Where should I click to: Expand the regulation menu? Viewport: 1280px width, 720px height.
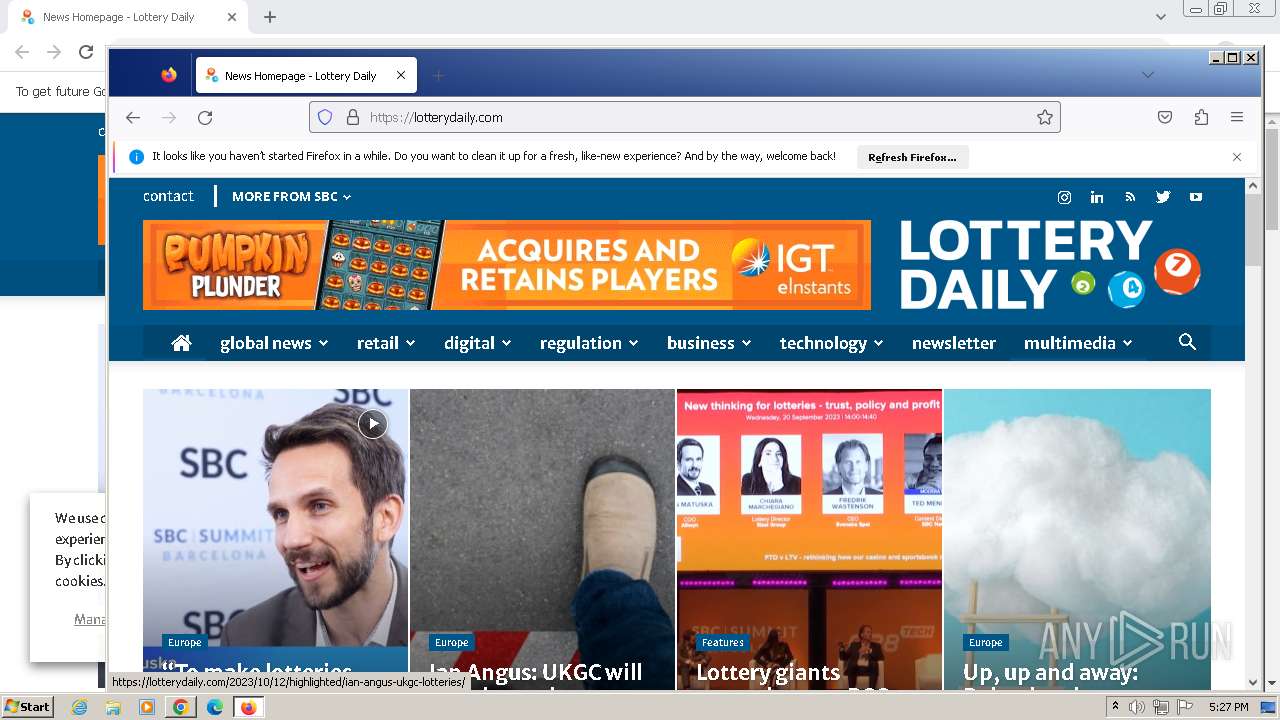pyautogui.click(x=589, y=343)
